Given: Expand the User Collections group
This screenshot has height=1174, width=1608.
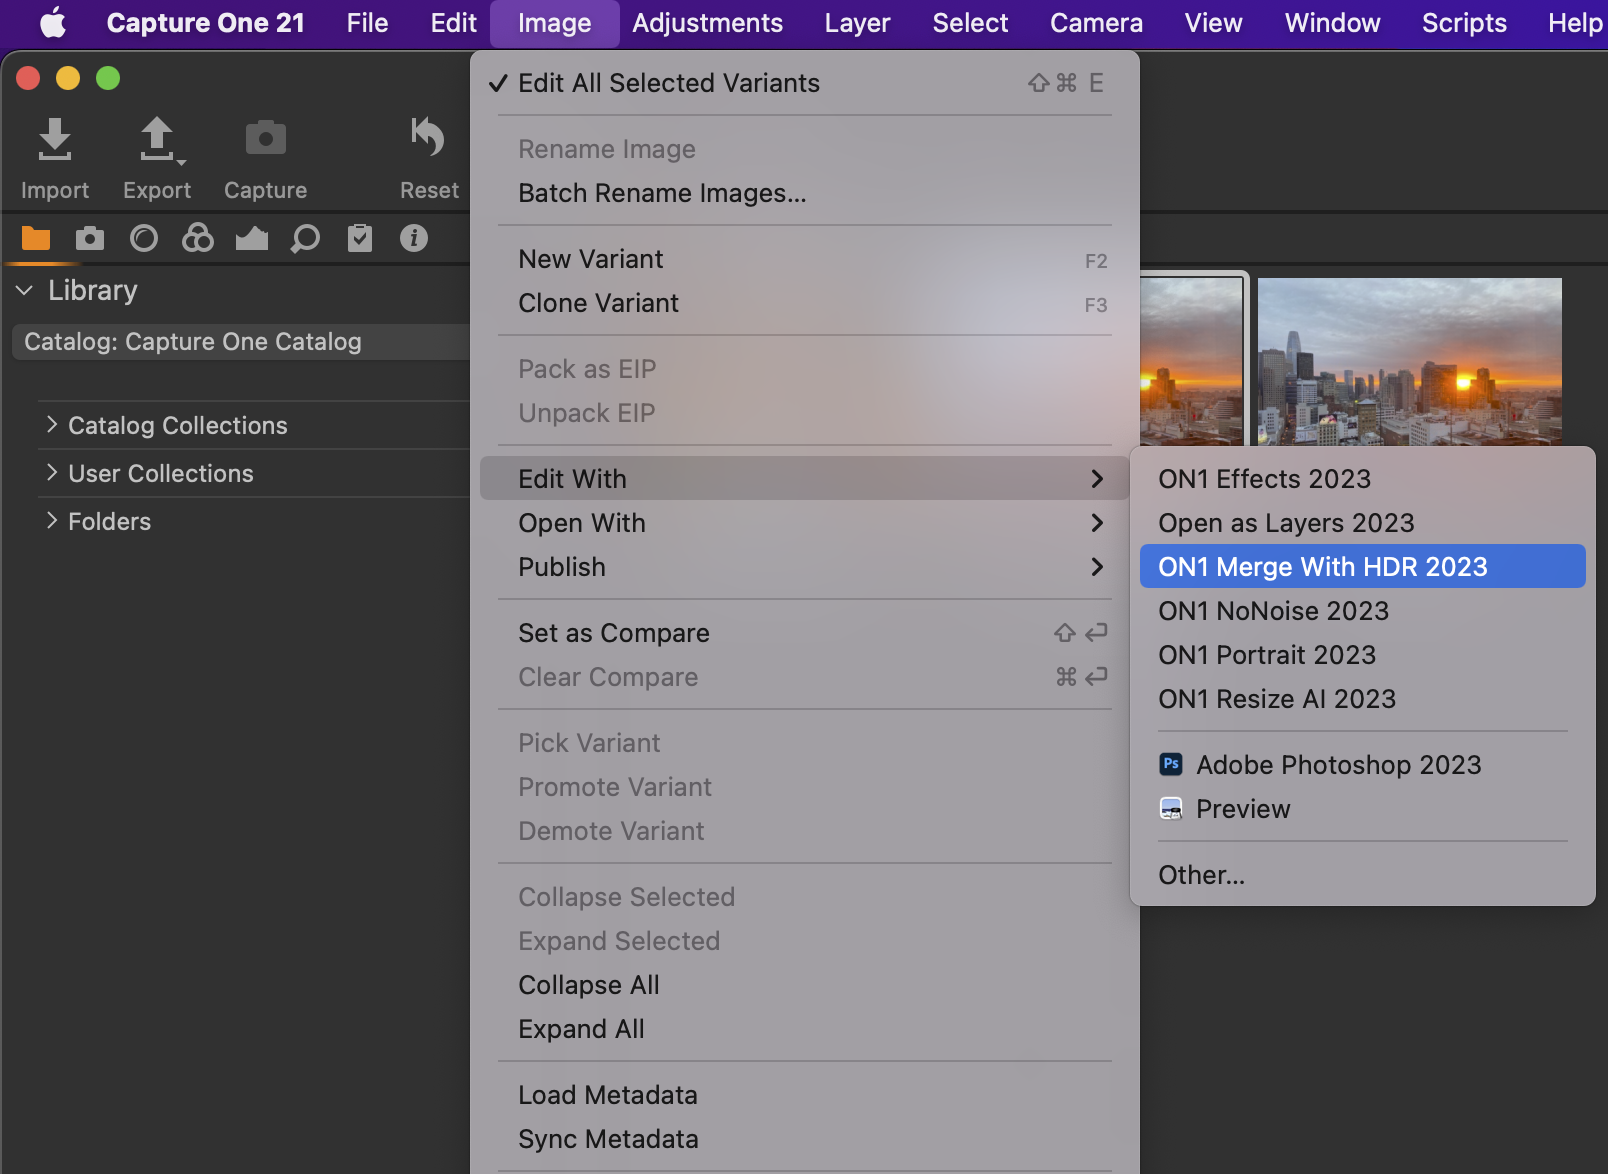Looking at the screenshot, I should pyautogui.click(x=52, y=473).
